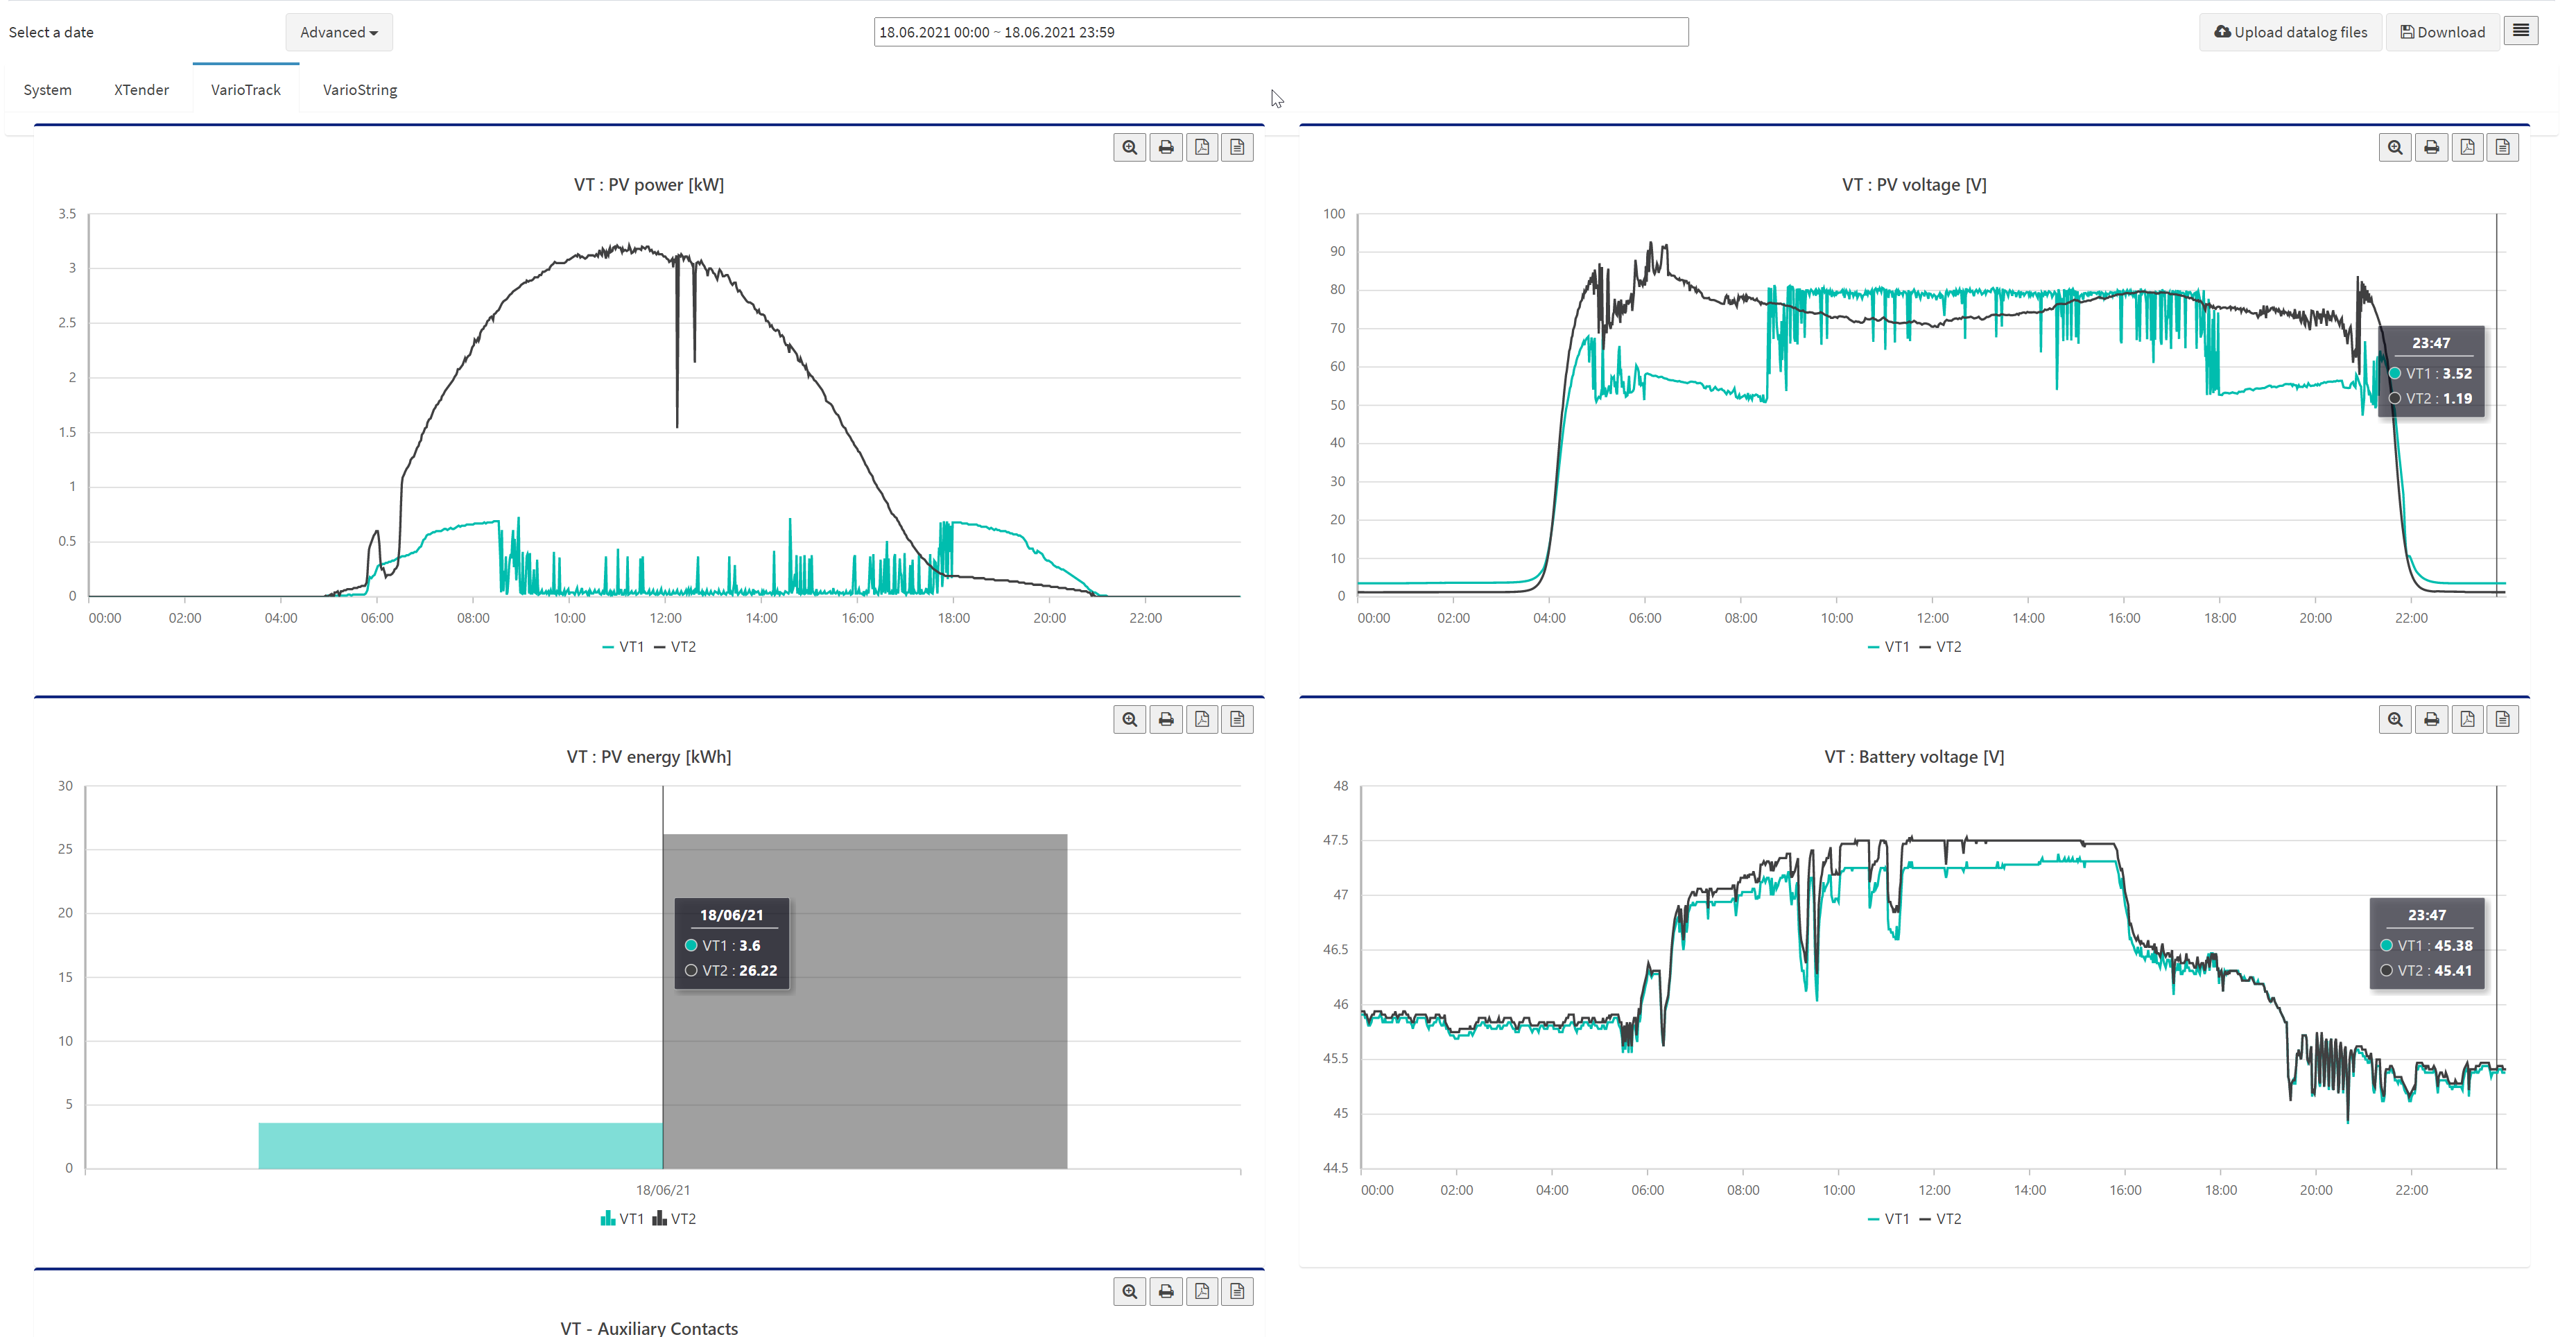Screen dimensions: 2576x1337
Task: Switch to the XTender tab
Action: [x=141, y=90]
